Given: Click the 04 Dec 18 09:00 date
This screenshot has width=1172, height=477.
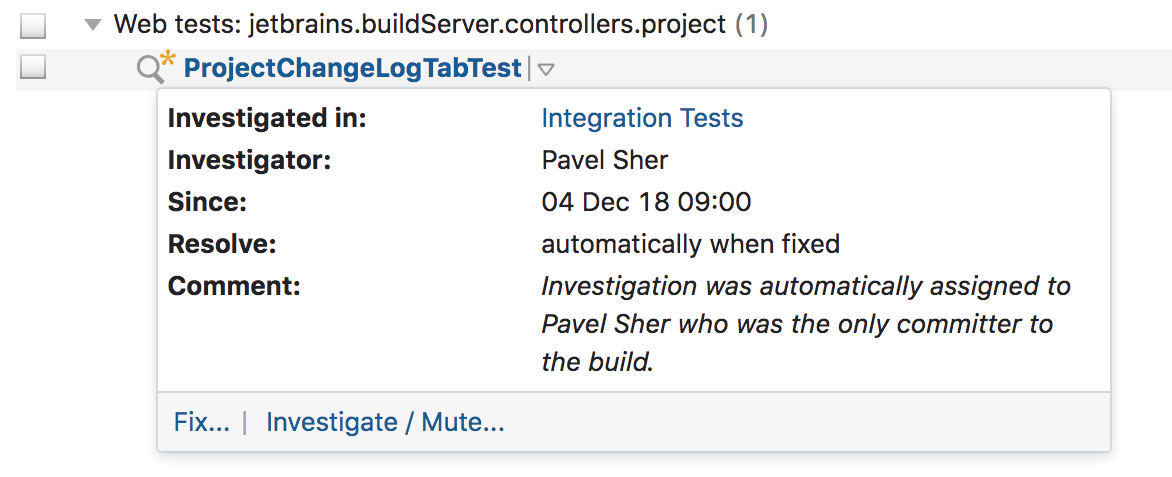Looking at the screenshot, I should (647, 202).
